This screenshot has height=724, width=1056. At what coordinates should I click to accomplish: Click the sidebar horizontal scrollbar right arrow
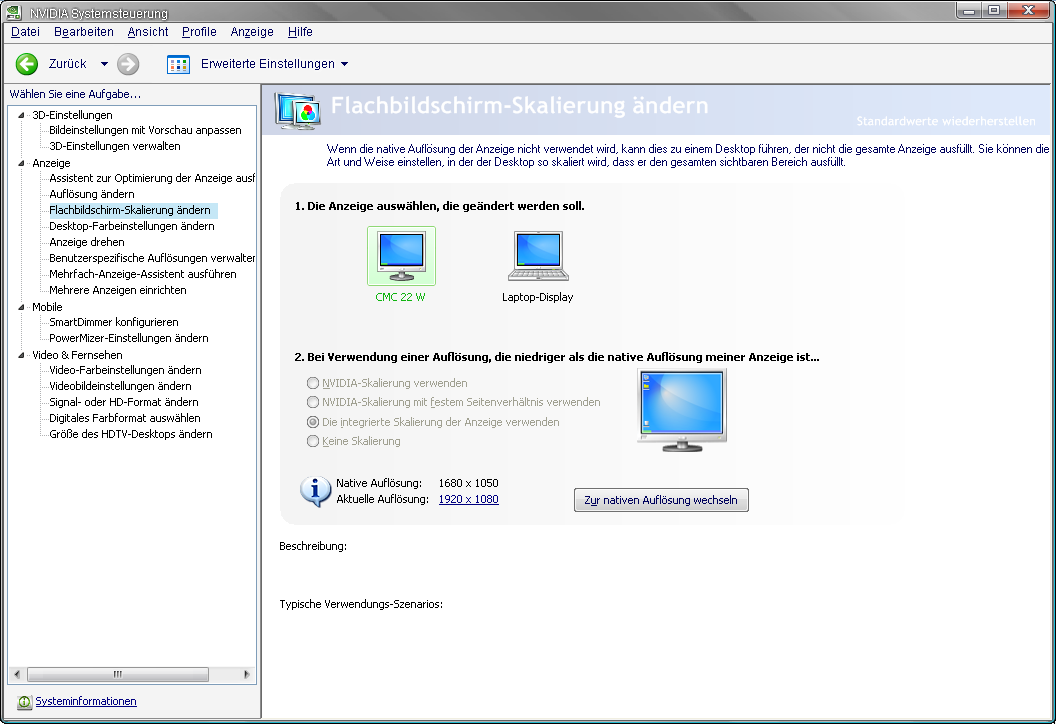[x=248, y=675]
